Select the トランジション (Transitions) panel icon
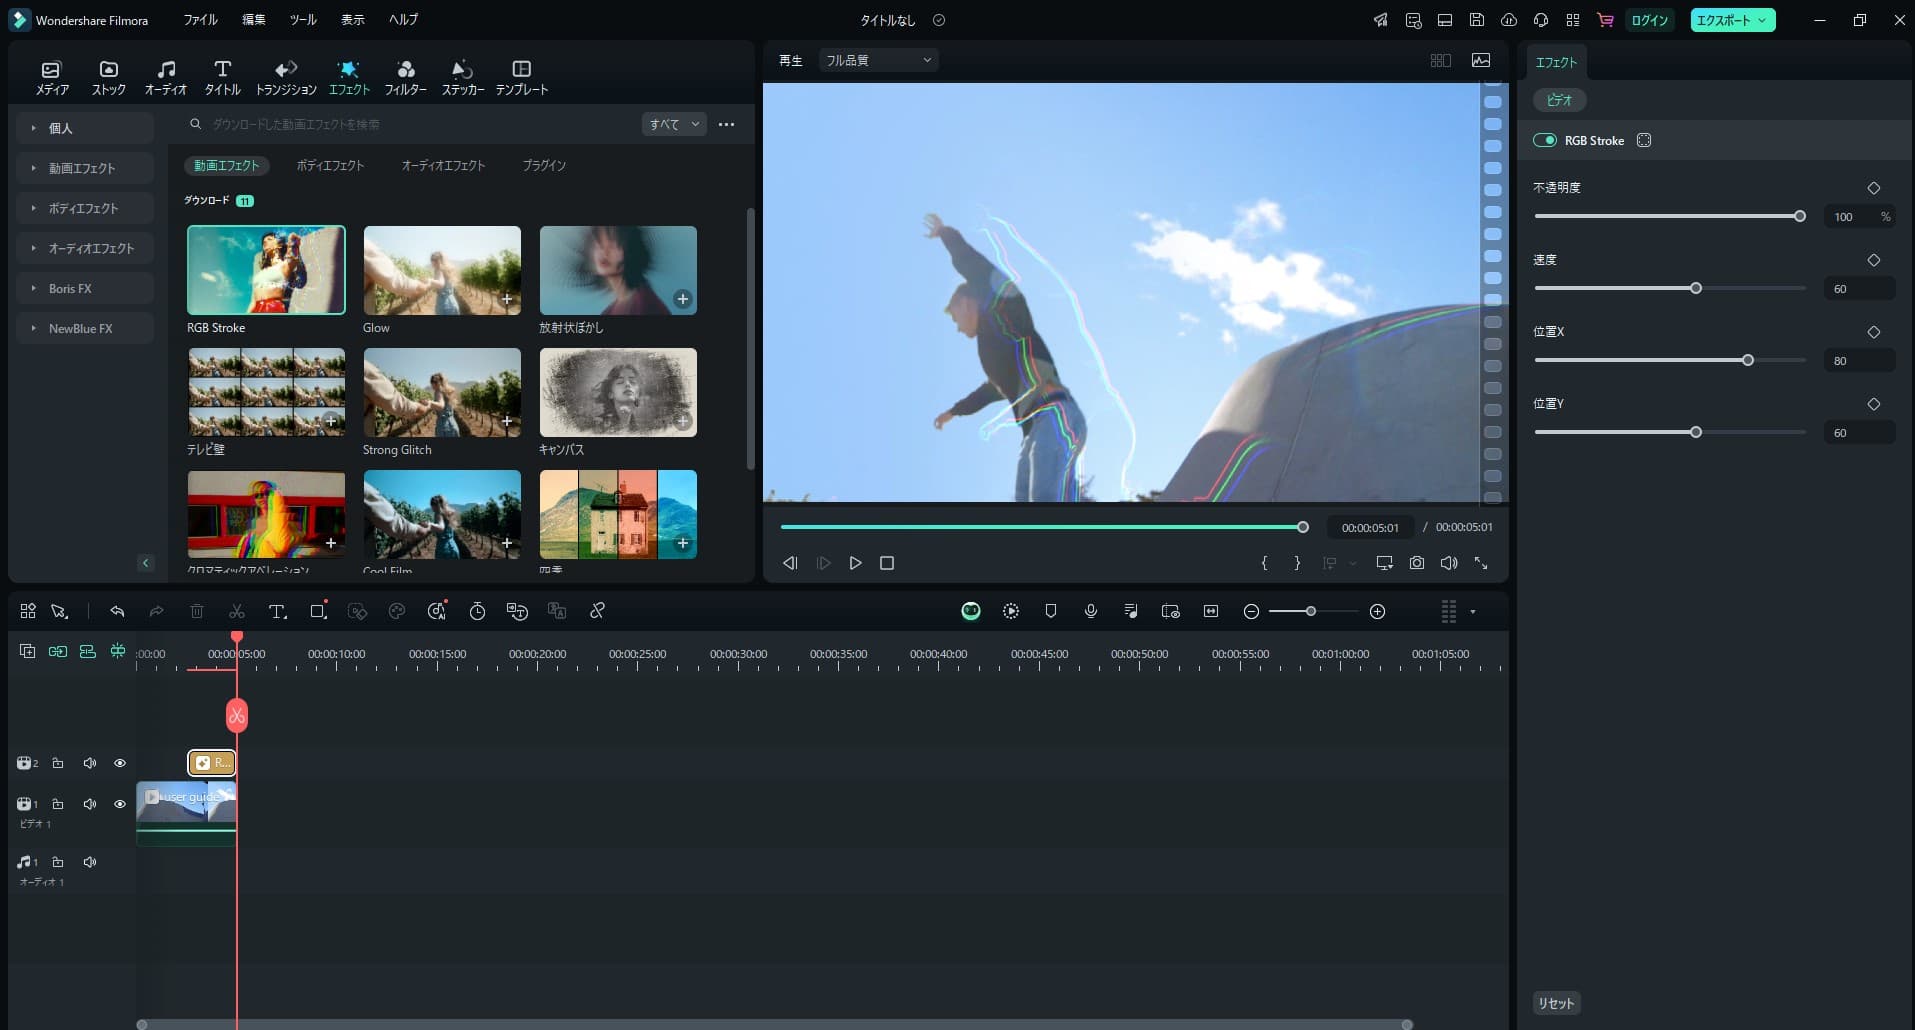This screenshot has width=1915, height=1030. pos(285,75)
